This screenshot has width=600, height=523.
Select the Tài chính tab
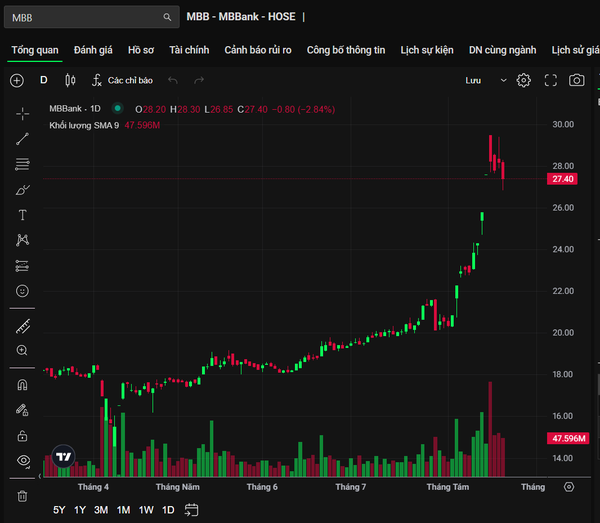(x=189, y=50)
